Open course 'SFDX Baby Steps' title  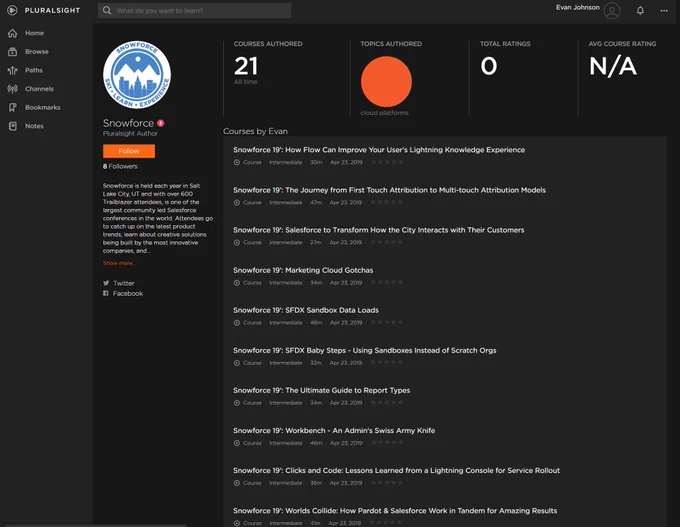coord(365,350)
